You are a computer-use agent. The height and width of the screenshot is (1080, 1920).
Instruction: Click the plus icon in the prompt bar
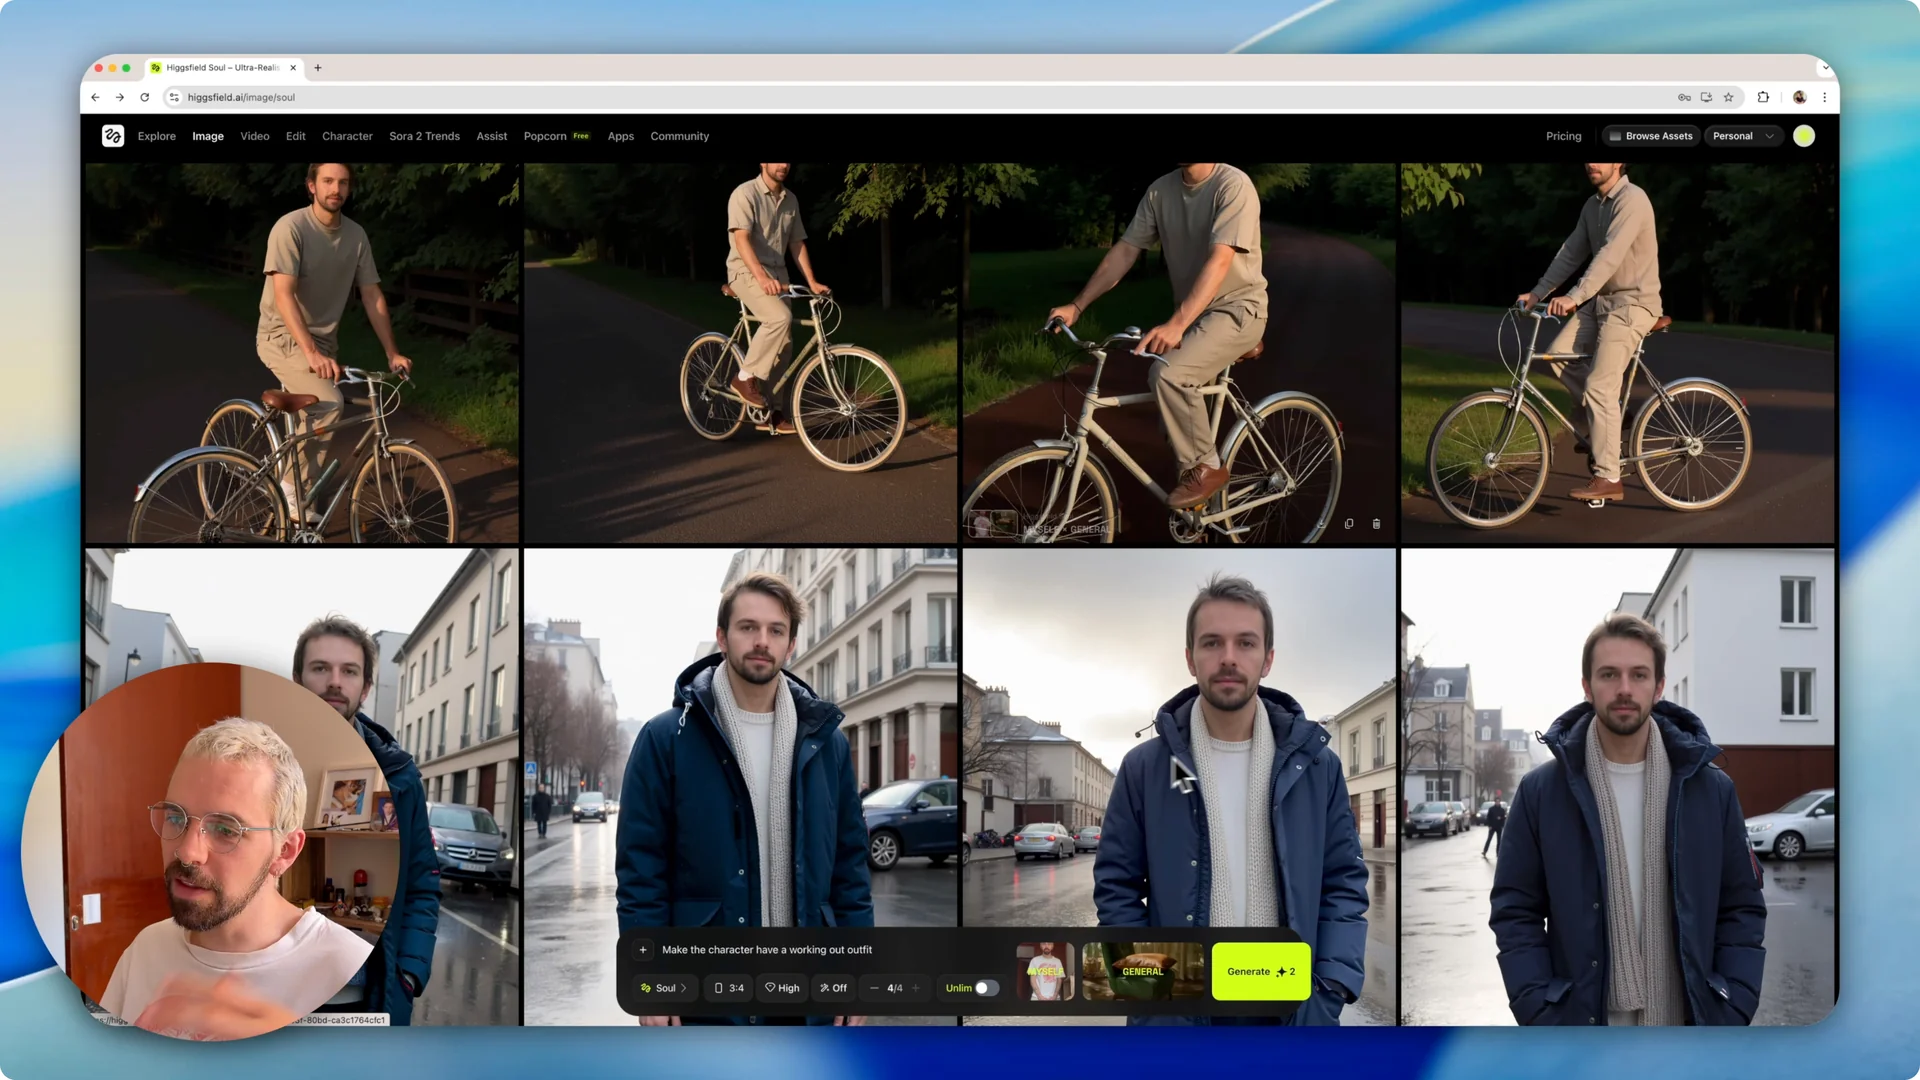(x=643, y=950)
